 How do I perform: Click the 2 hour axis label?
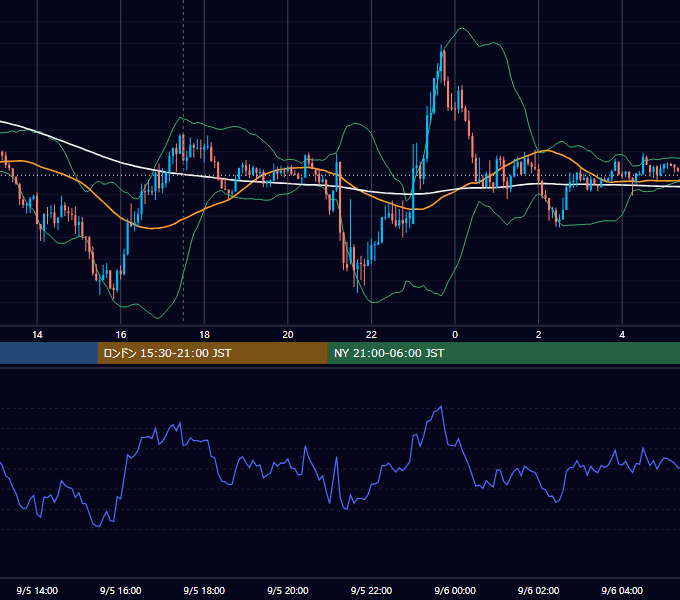pyautogui.click(x=539, y=335)
